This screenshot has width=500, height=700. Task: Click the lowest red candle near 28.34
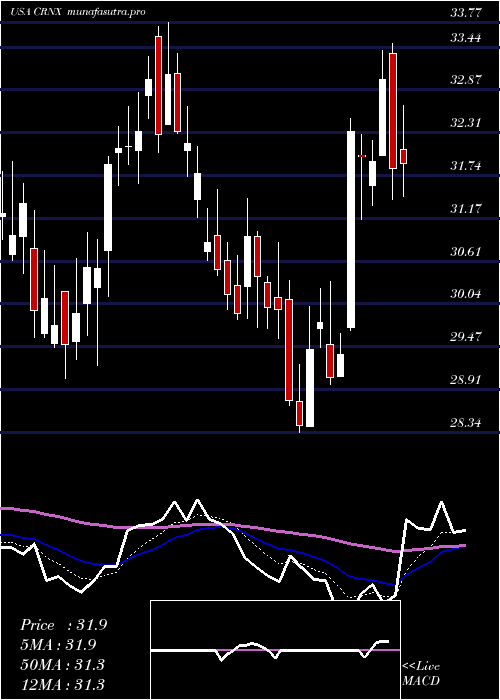pos(299,413)
